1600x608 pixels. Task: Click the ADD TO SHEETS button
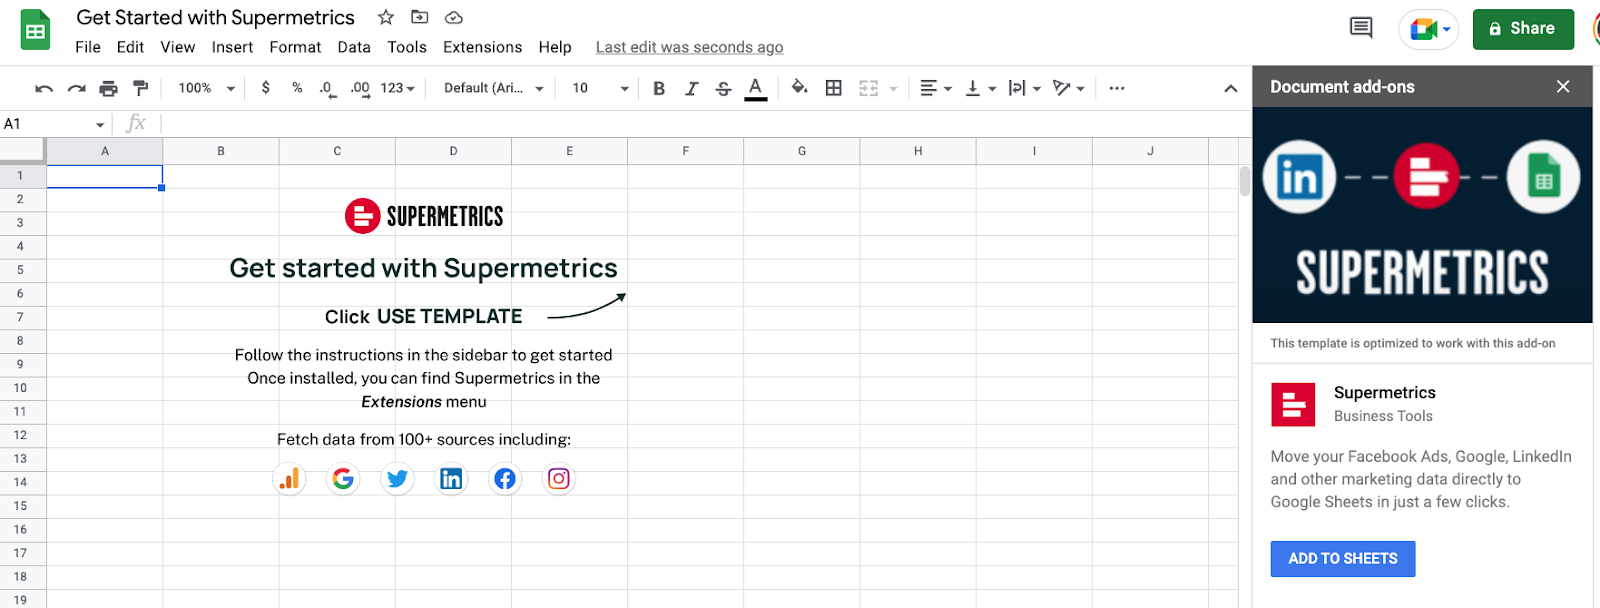(1343, 559)
